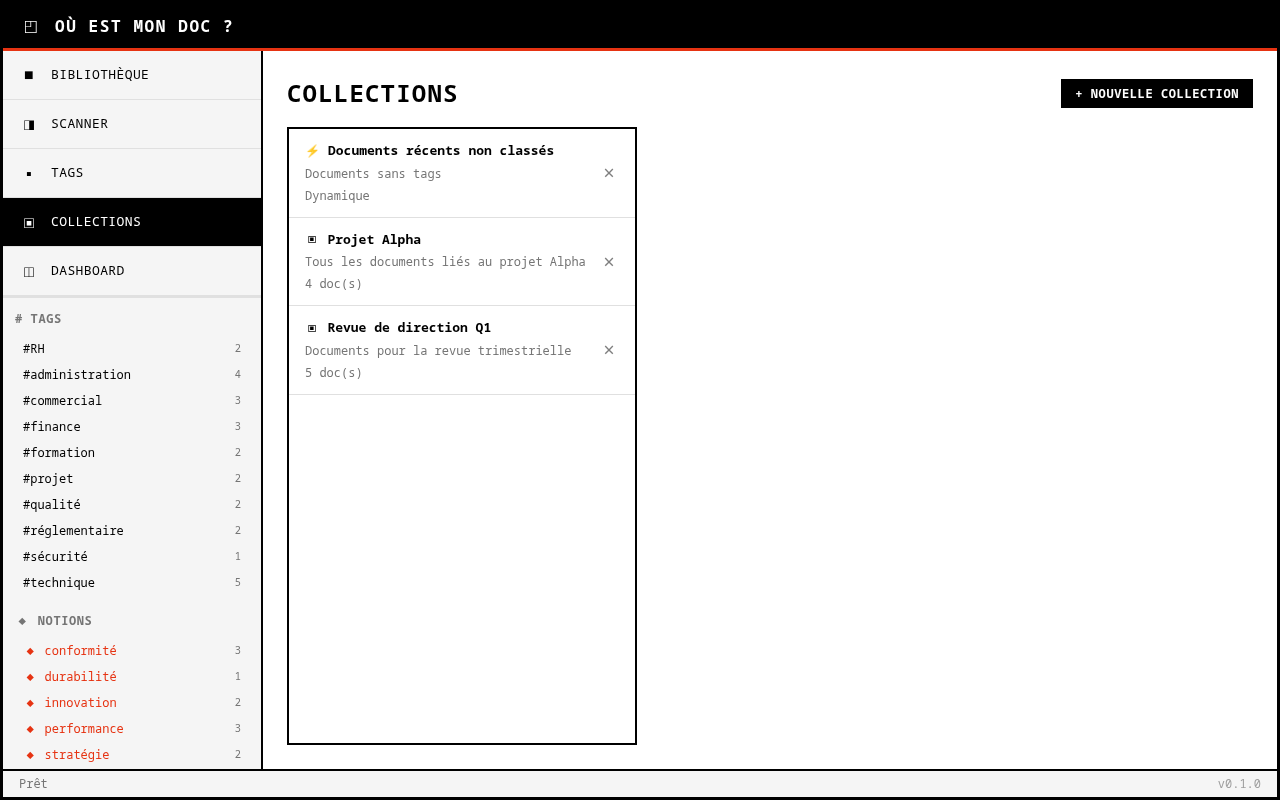Open the performance notion
The height and width of the screenshot is (800, 1280).
pyautogui.click(x=84, y=728)
